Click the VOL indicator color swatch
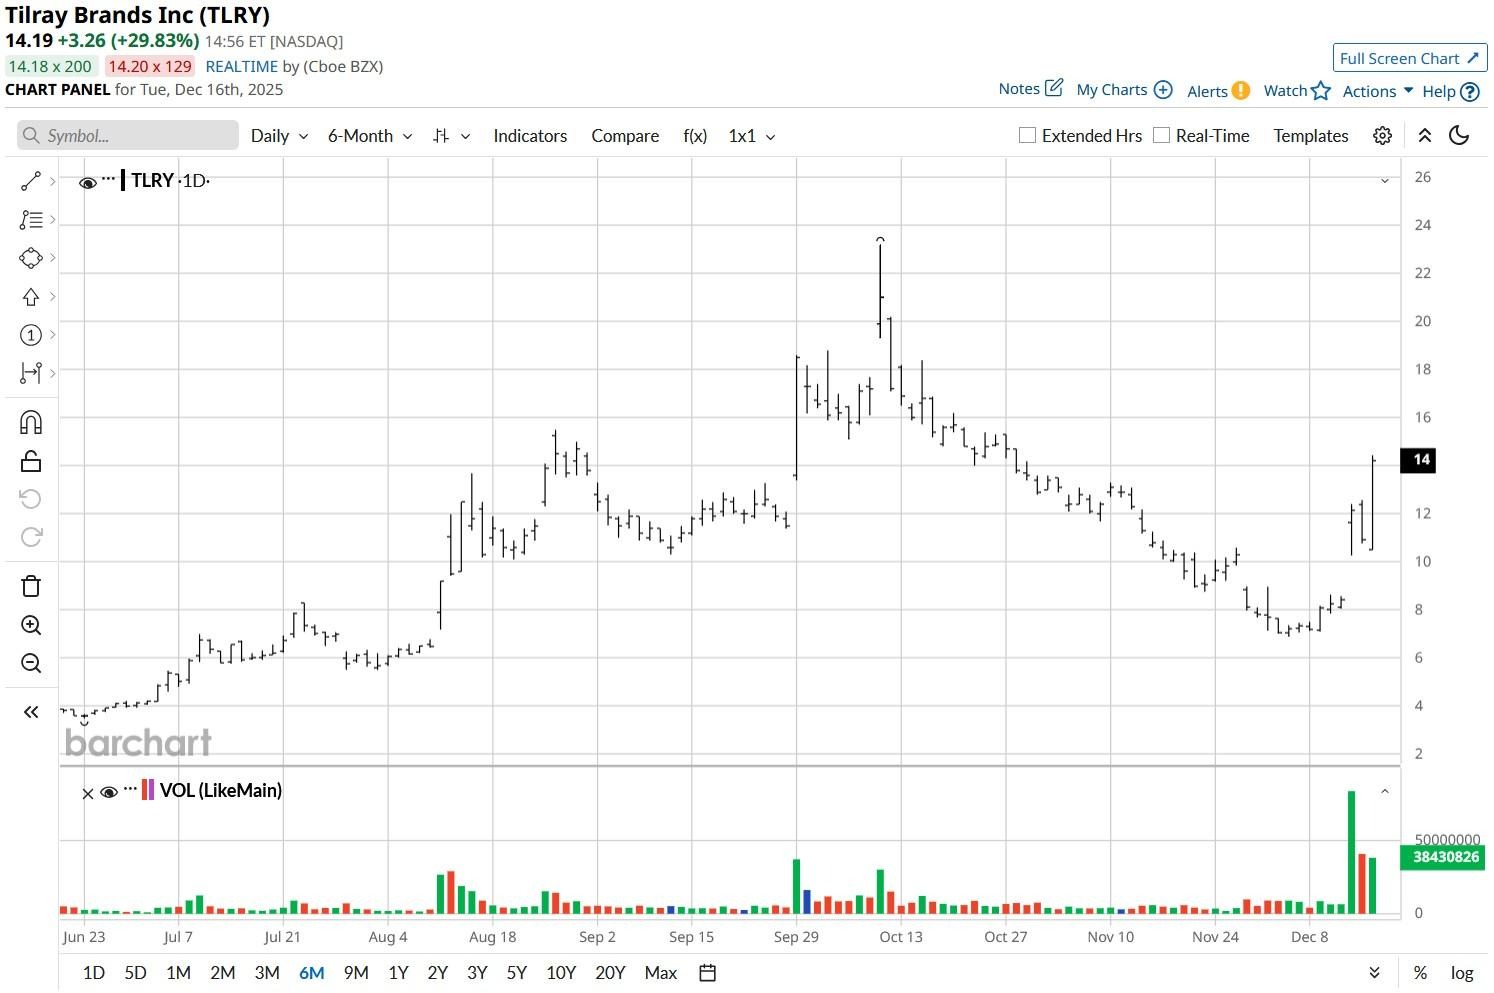 tap(148, 791)
